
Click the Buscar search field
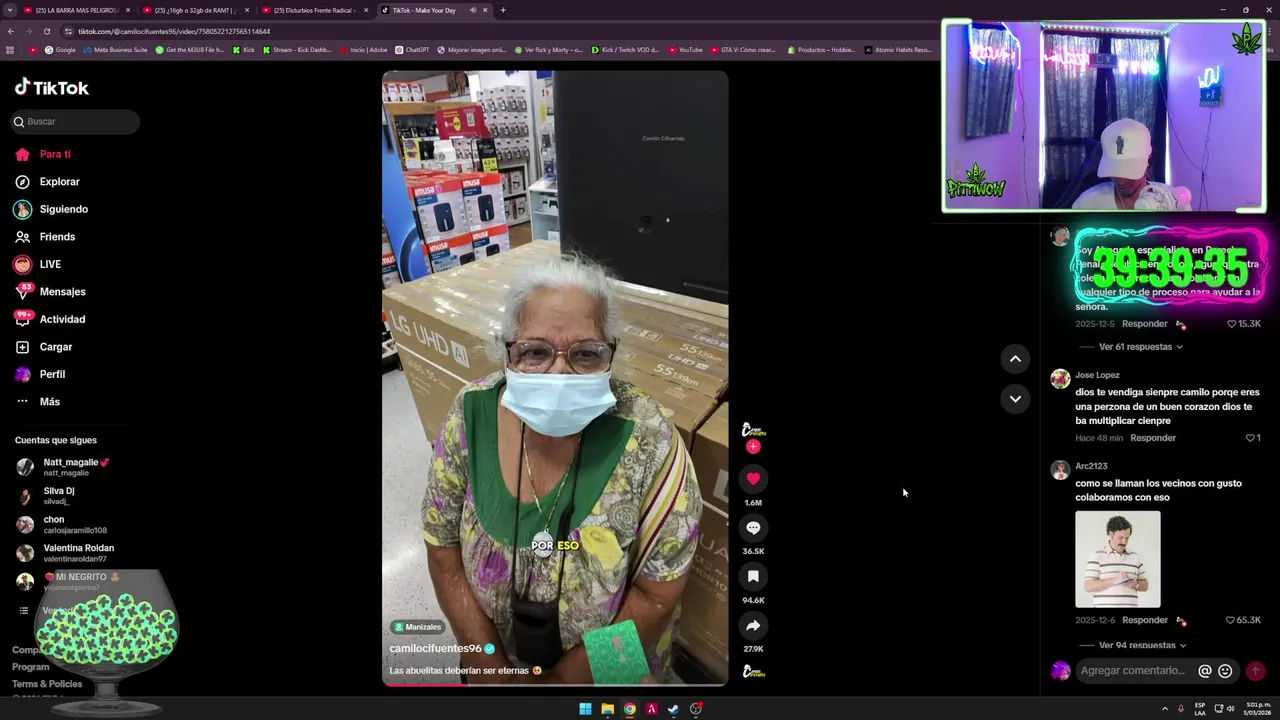[x=75, y=121]
